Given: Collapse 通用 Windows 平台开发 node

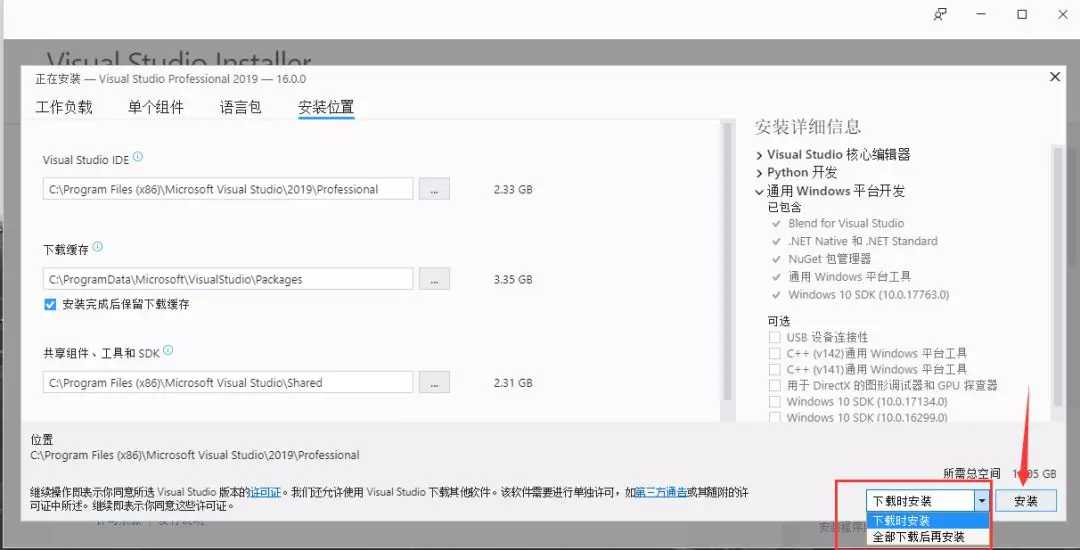Looking at the screenshot, I should pyautogui.click(x=759, y=192).
